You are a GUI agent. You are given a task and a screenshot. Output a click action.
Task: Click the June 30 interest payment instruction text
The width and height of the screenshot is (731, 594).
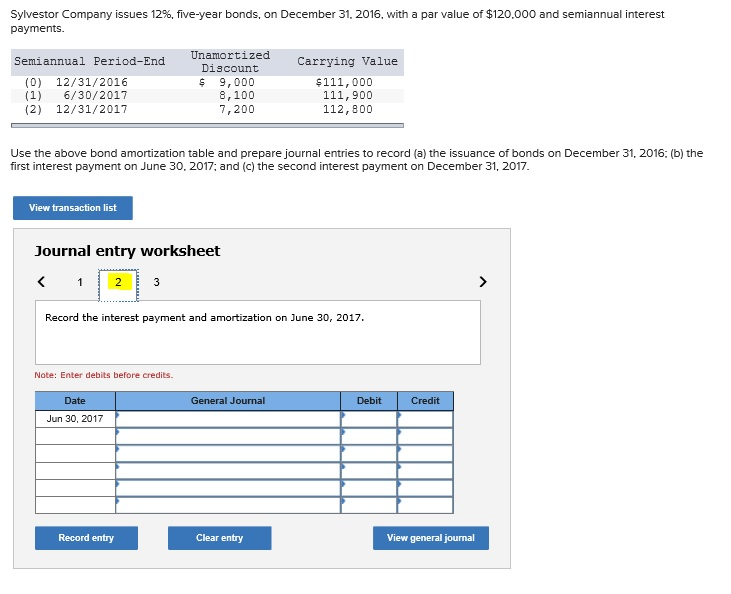(205, 318)
